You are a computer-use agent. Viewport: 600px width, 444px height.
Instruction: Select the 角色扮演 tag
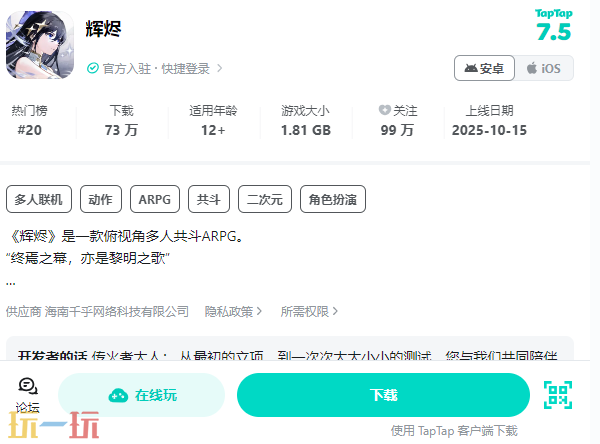333,199
